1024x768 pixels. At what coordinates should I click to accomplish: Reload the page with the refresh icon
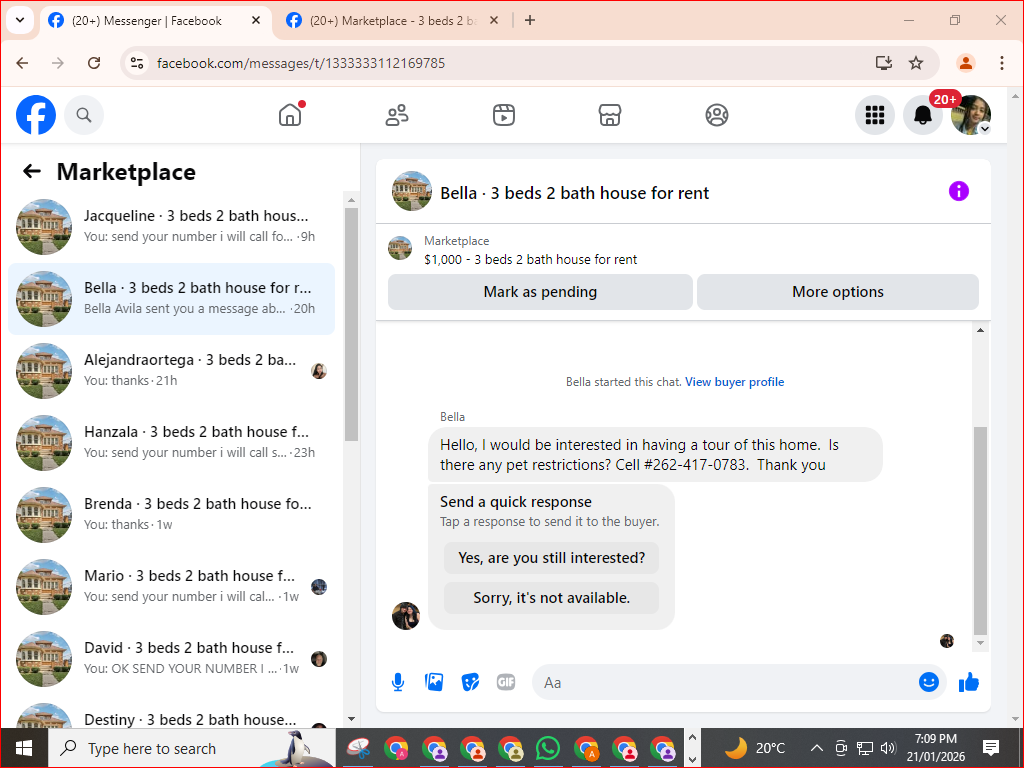[x=94, y=63]
